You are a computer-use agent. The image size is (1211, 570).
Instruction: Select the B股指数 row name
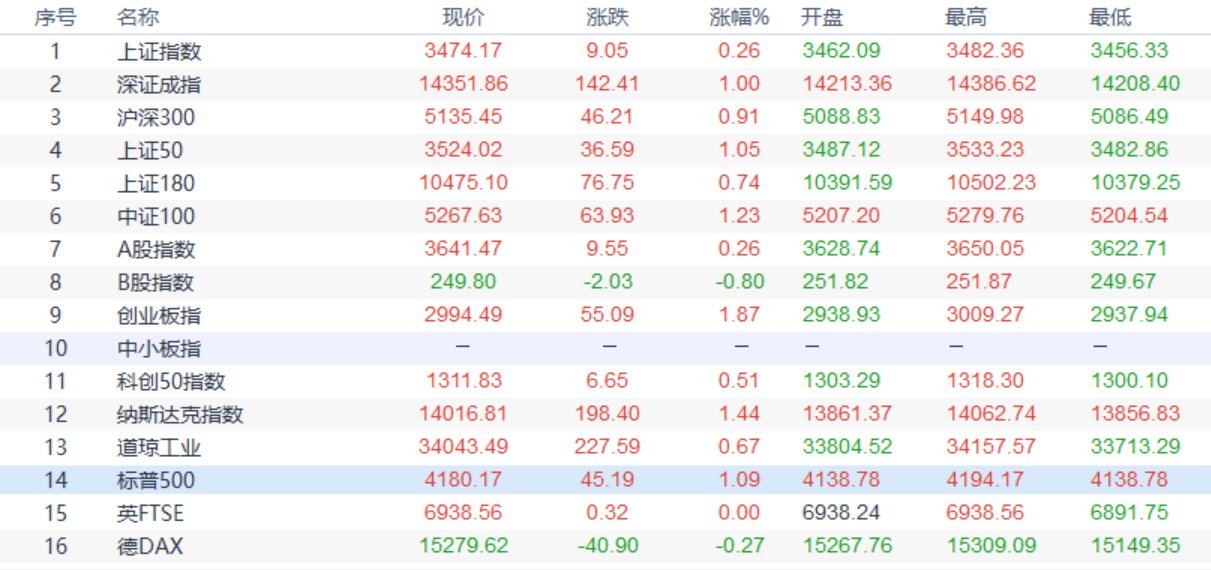tap(156, 282)
